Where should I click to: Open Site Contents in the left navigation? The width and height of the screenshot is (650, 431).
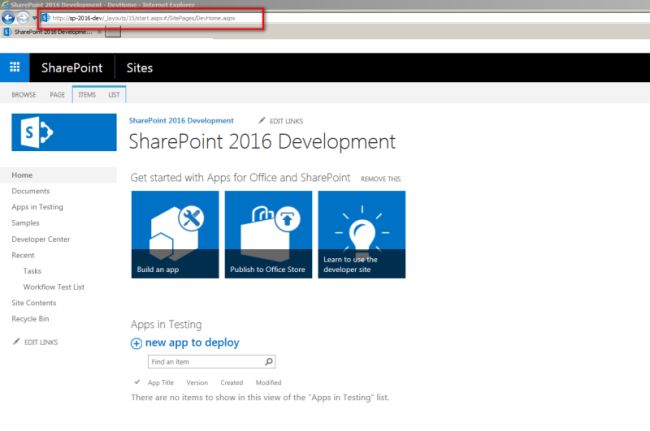tap(34, 303)
